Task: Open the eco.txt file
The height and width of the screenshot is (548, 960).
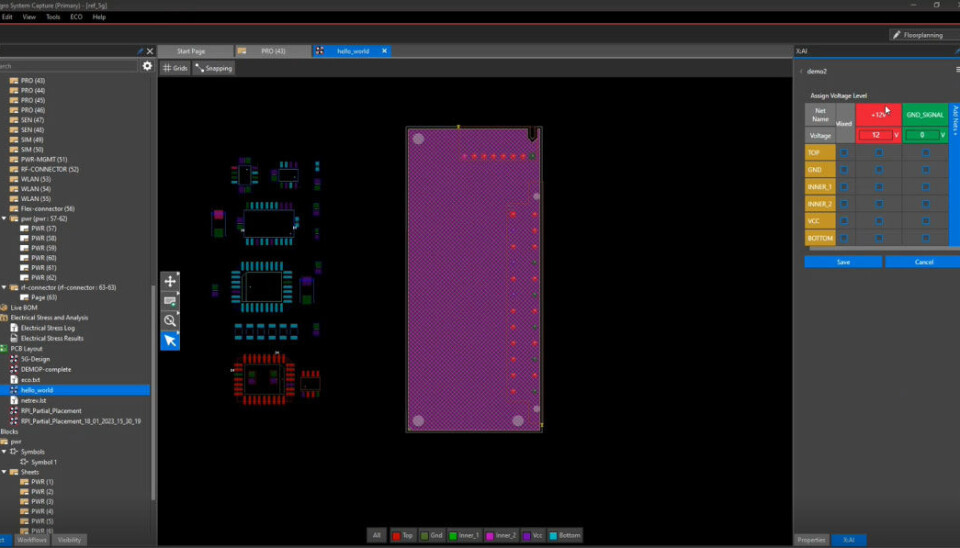Action: (x=30, y=380)
